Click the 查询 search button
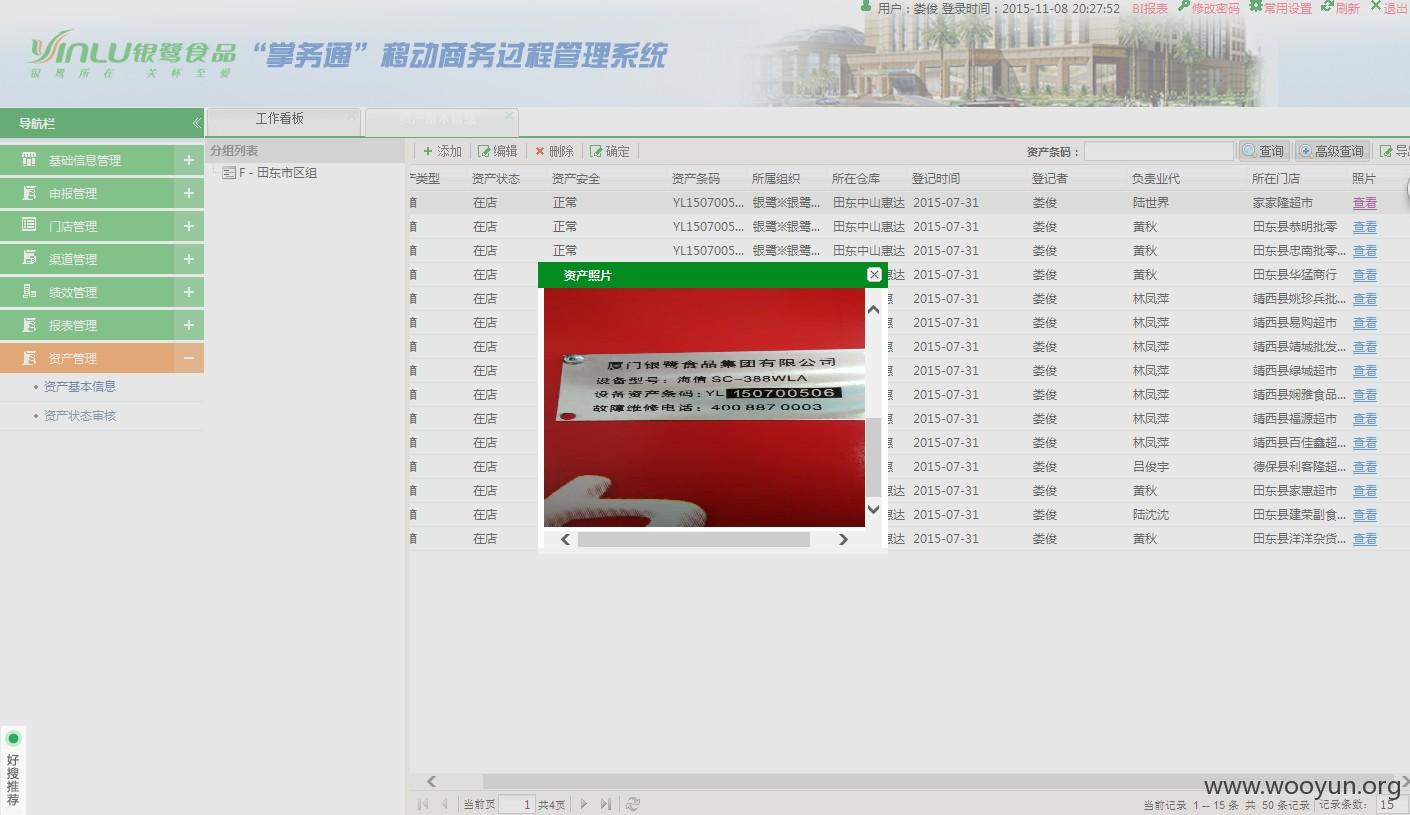This screenshot has height=815, width=1410. tap(1264, 151)
